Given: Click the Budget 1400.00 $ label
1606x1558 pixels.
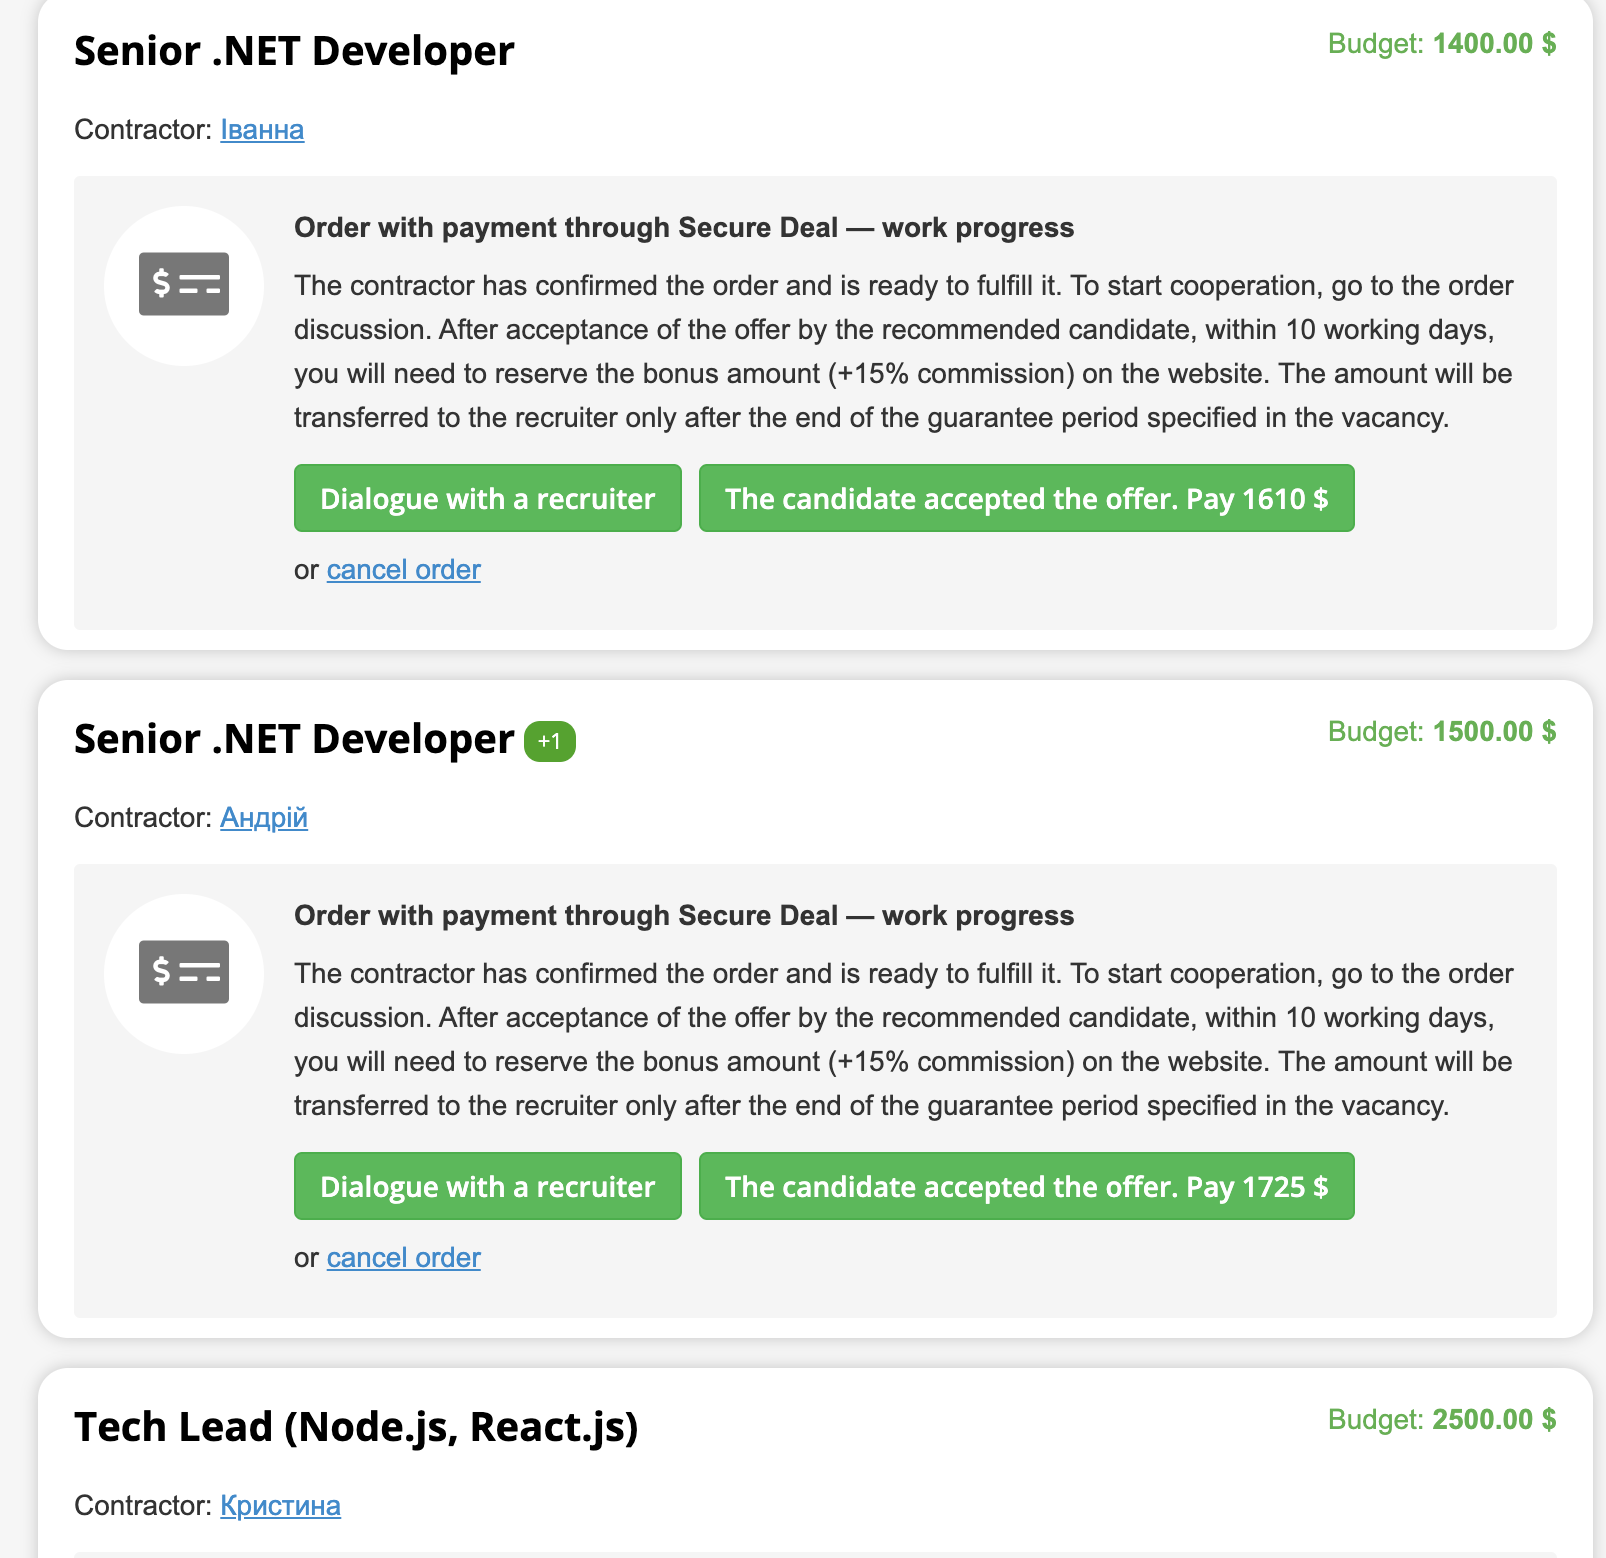Looking at the screenshot, I should pos(1442,44).
